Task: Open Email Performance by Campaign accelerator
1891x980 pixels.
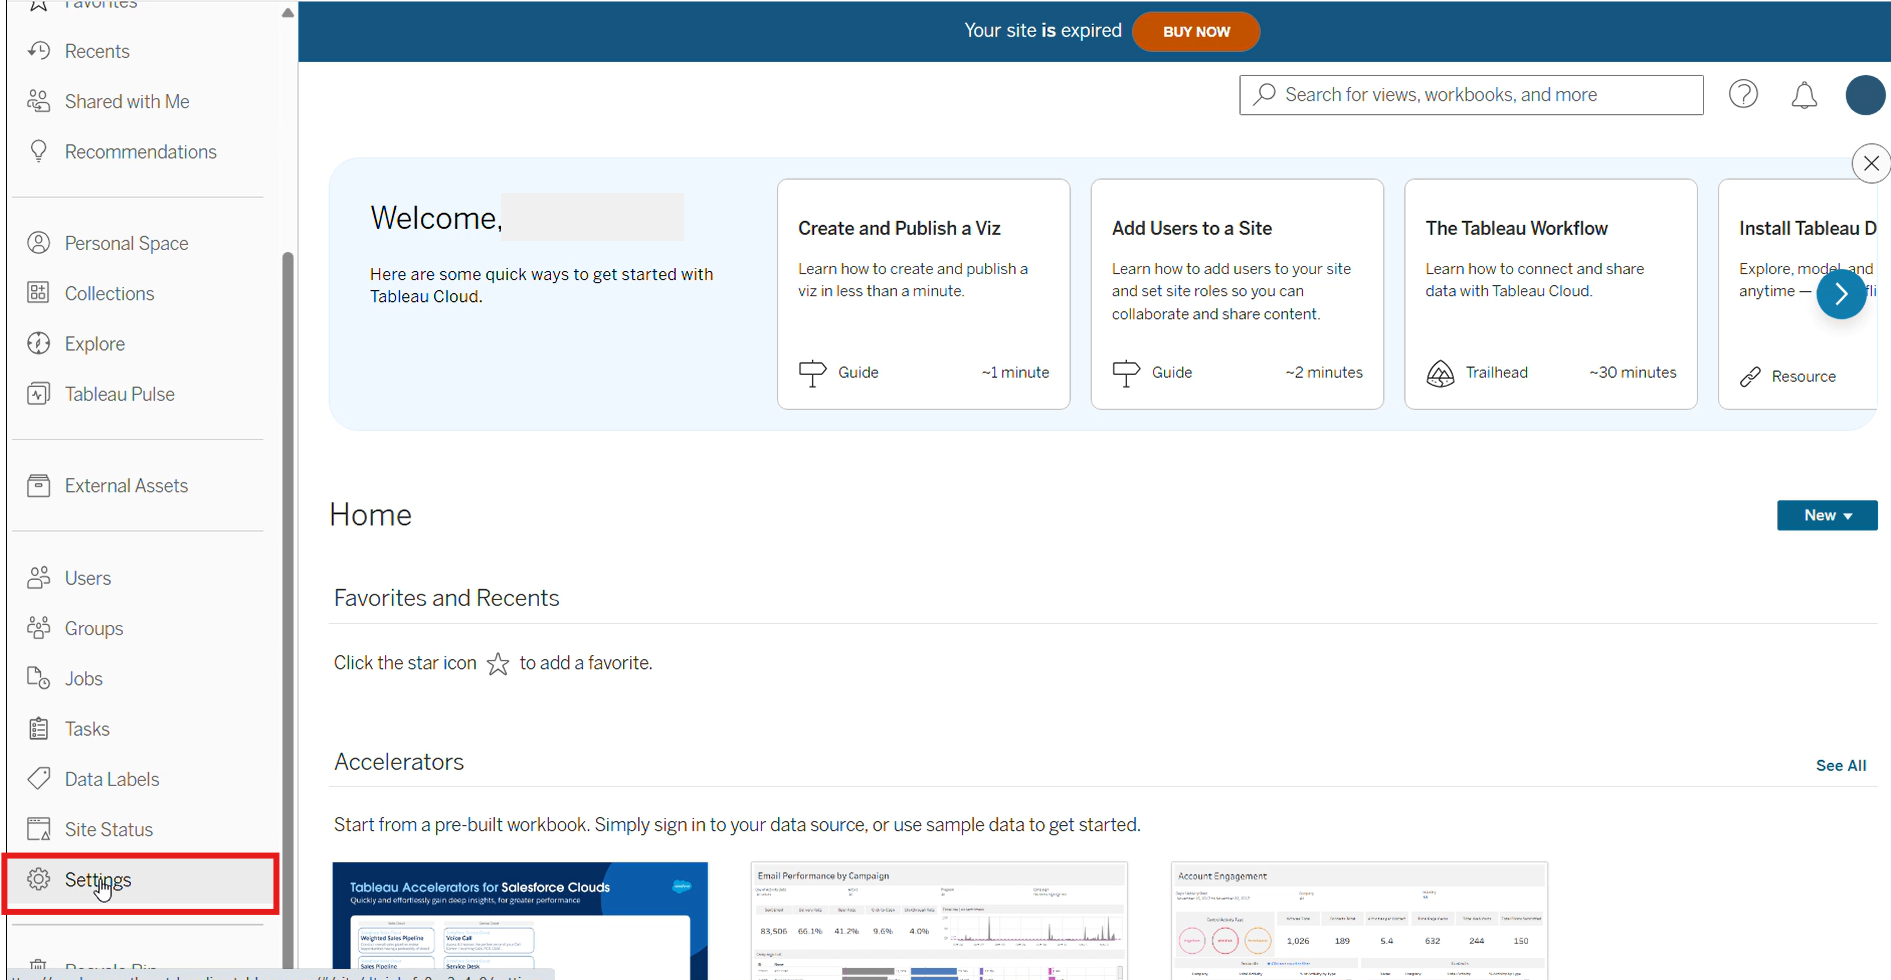Action: tap(939, 921)
